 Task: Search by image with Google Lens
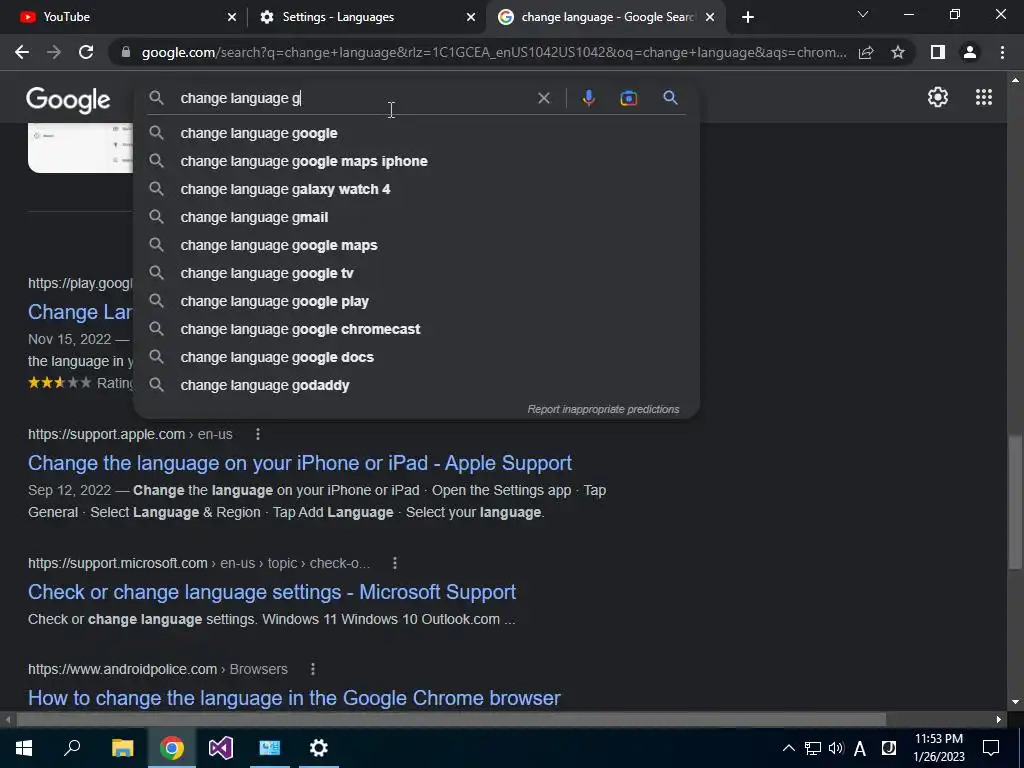click(x=628, y=98)
